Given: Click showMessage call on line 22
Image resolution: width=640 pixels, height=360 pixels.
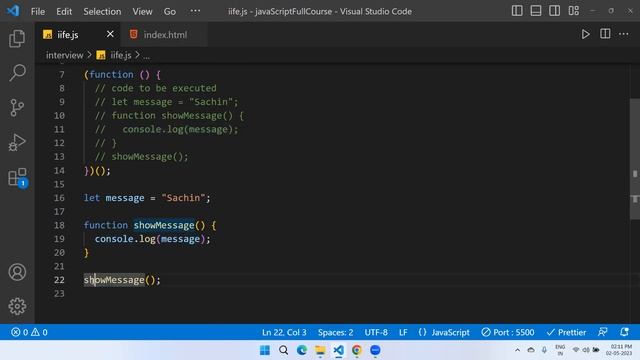Looking at the screenshot, I should [x=114, y=280].
